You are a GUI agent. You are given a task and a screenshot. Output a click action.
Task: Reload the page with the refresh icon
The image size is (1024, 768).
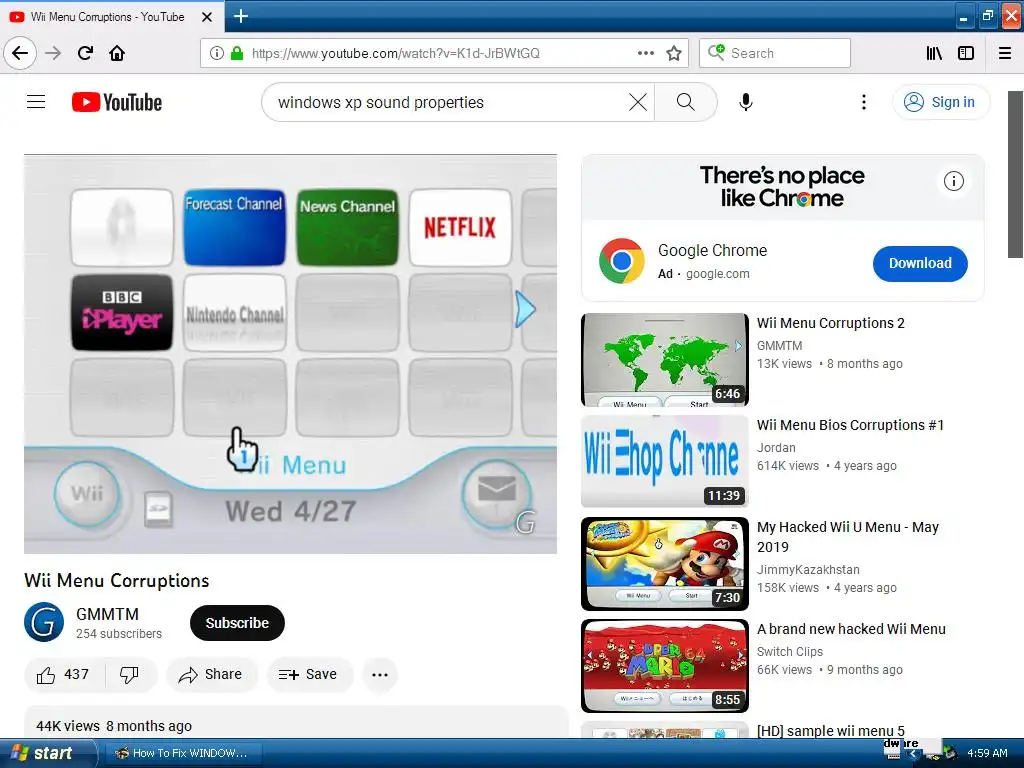pyautogui.click(x=85, y=53)
